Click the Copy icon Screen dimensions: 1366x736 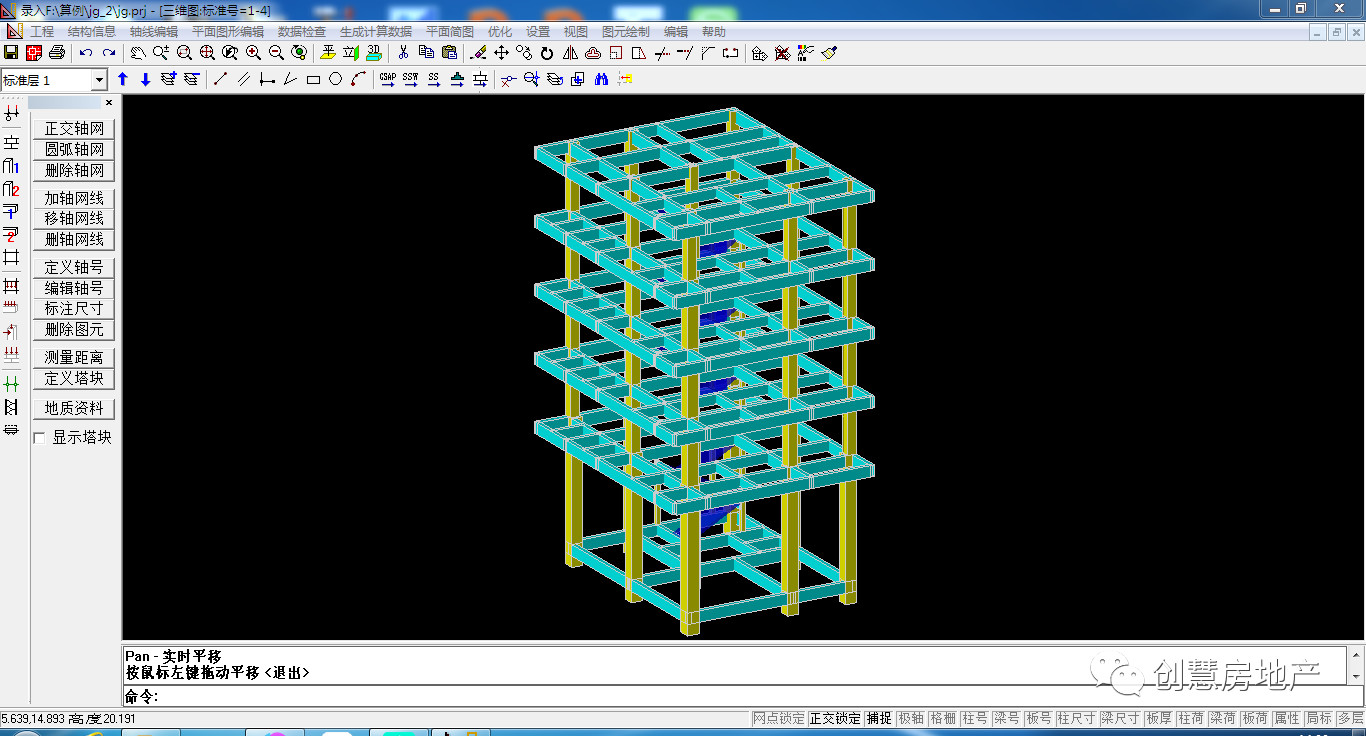pos(426,52)
